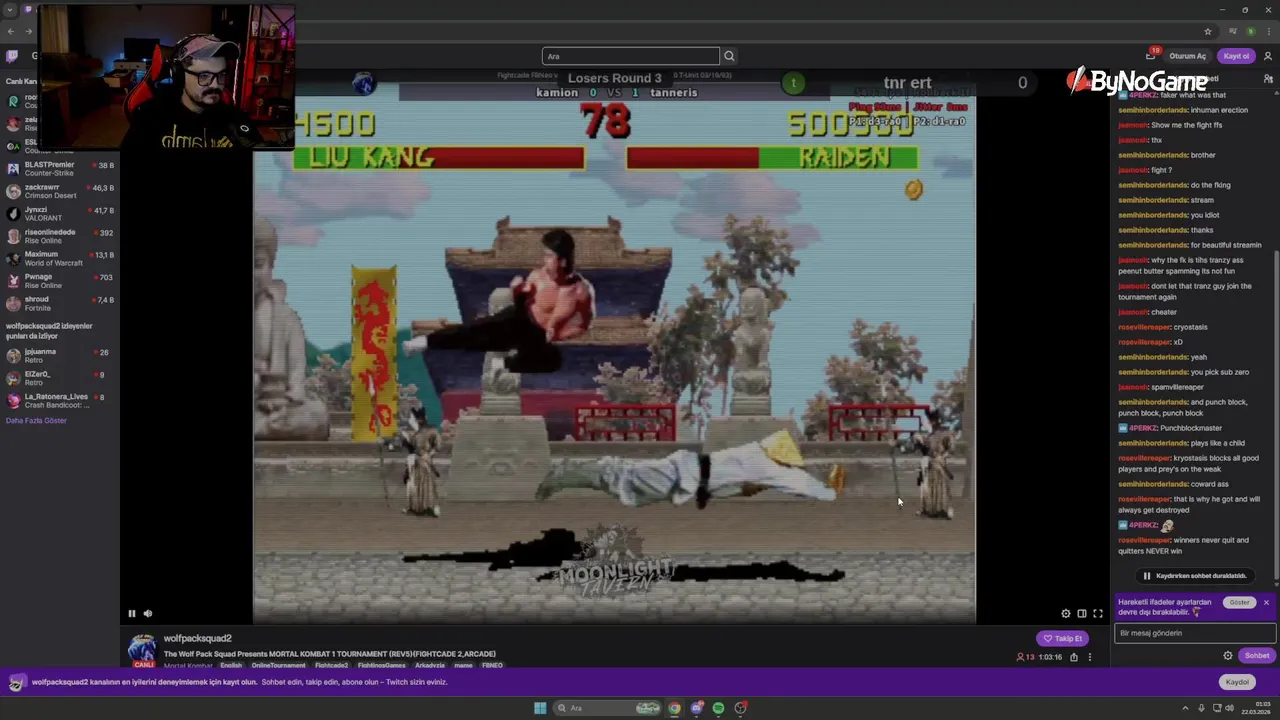The image size is (1280, 720).
Task: Open jpjuanma Retro channel
Action: (60, 356)
